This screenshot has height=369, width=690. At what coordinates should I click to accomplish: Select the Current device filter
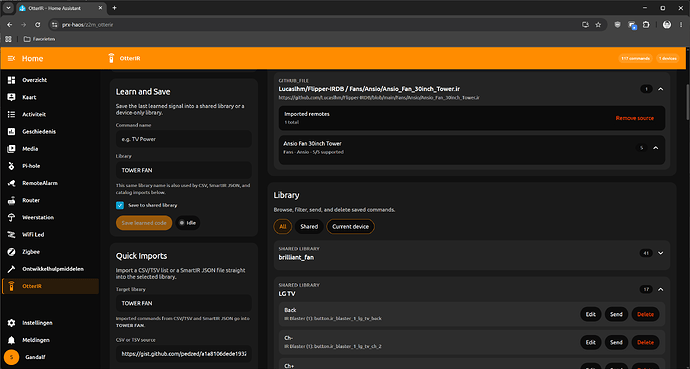[x=350, y=227]
